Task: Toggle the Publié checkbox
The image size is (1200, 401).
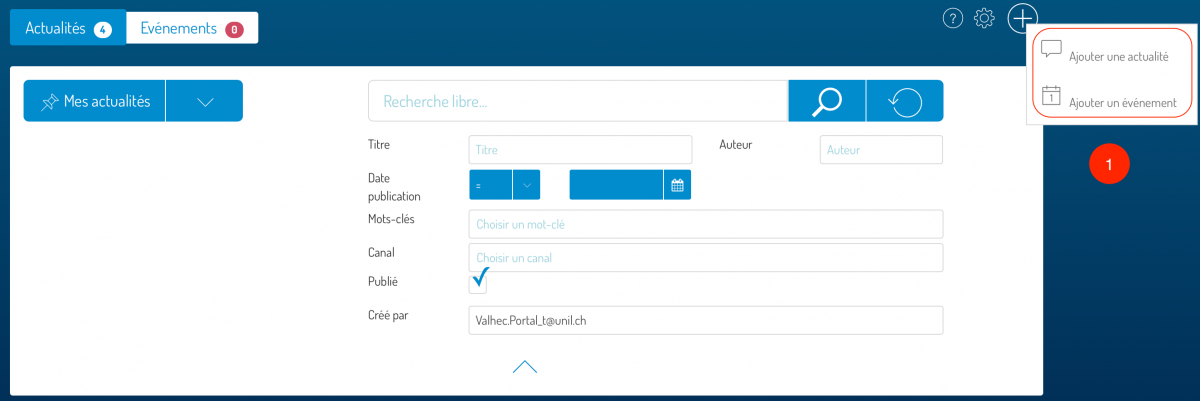Action: point(478,283)
